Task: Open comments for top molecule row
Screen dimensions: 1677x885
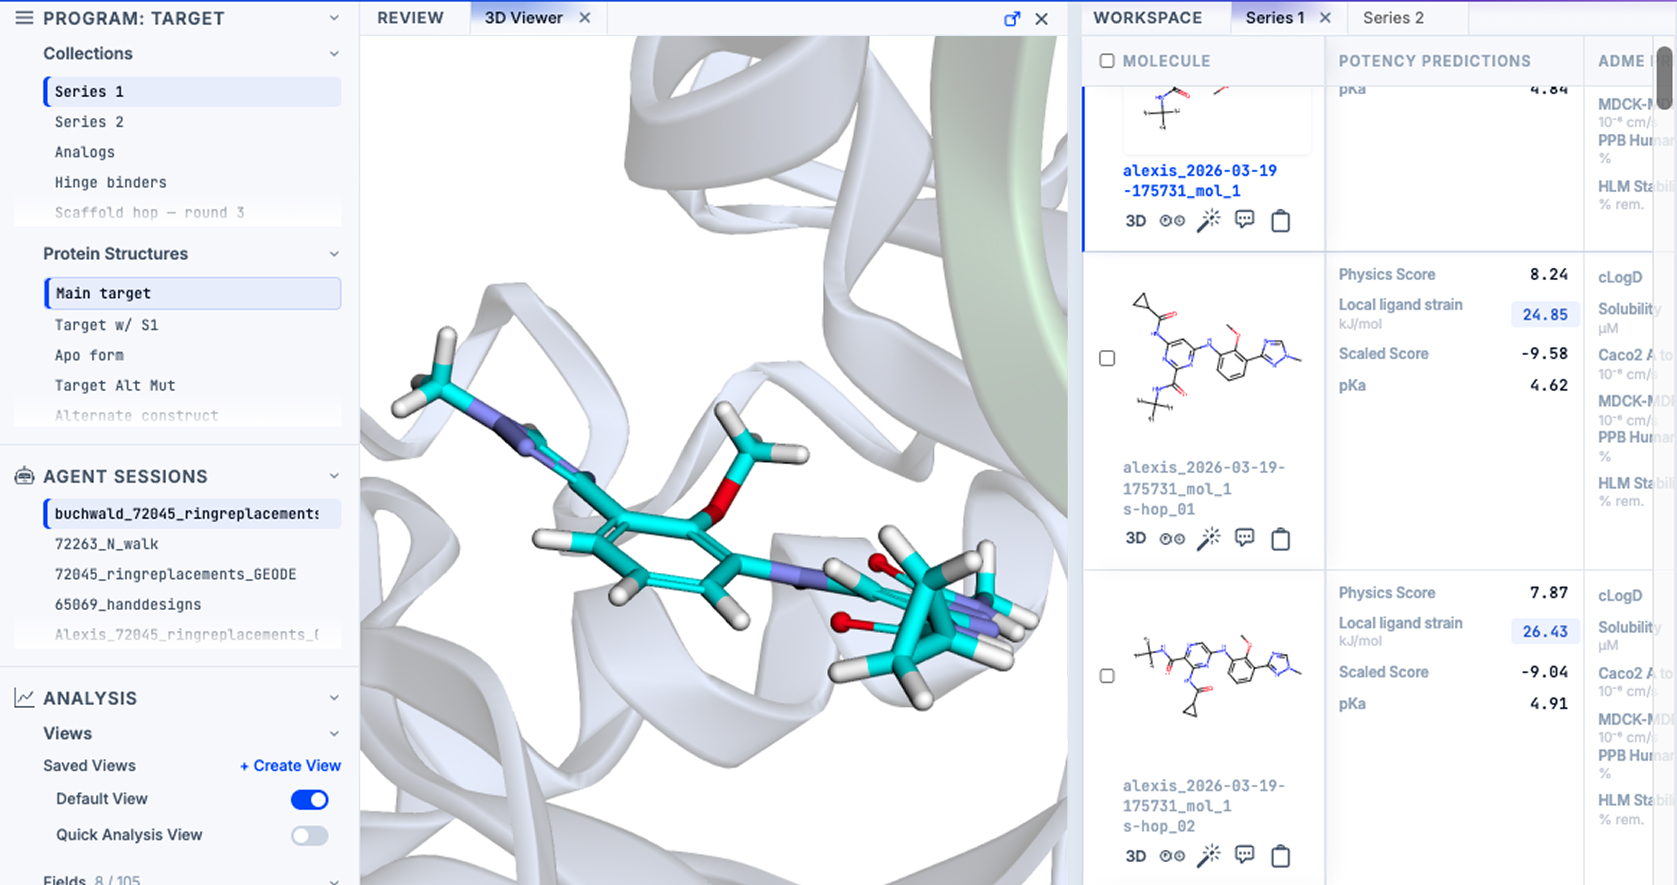Action: coord(1244,220)
